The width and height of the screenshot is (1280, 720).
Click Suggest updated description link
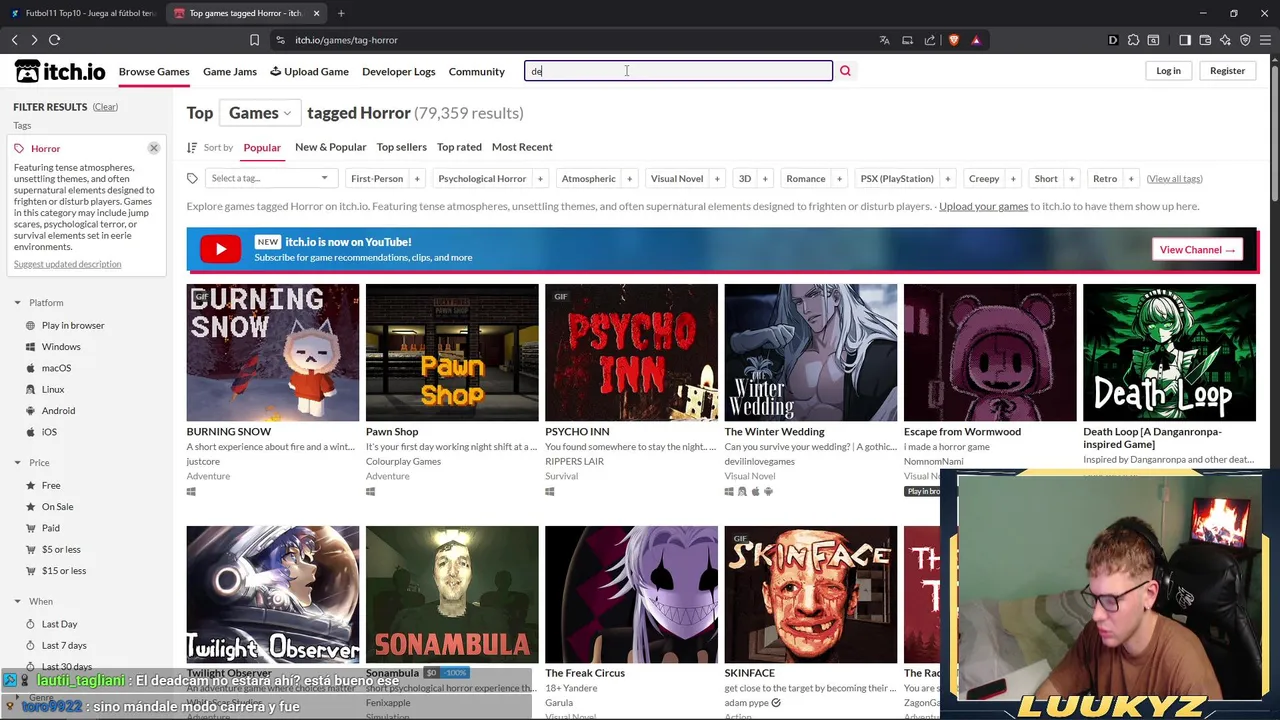(x=67, y=264)
